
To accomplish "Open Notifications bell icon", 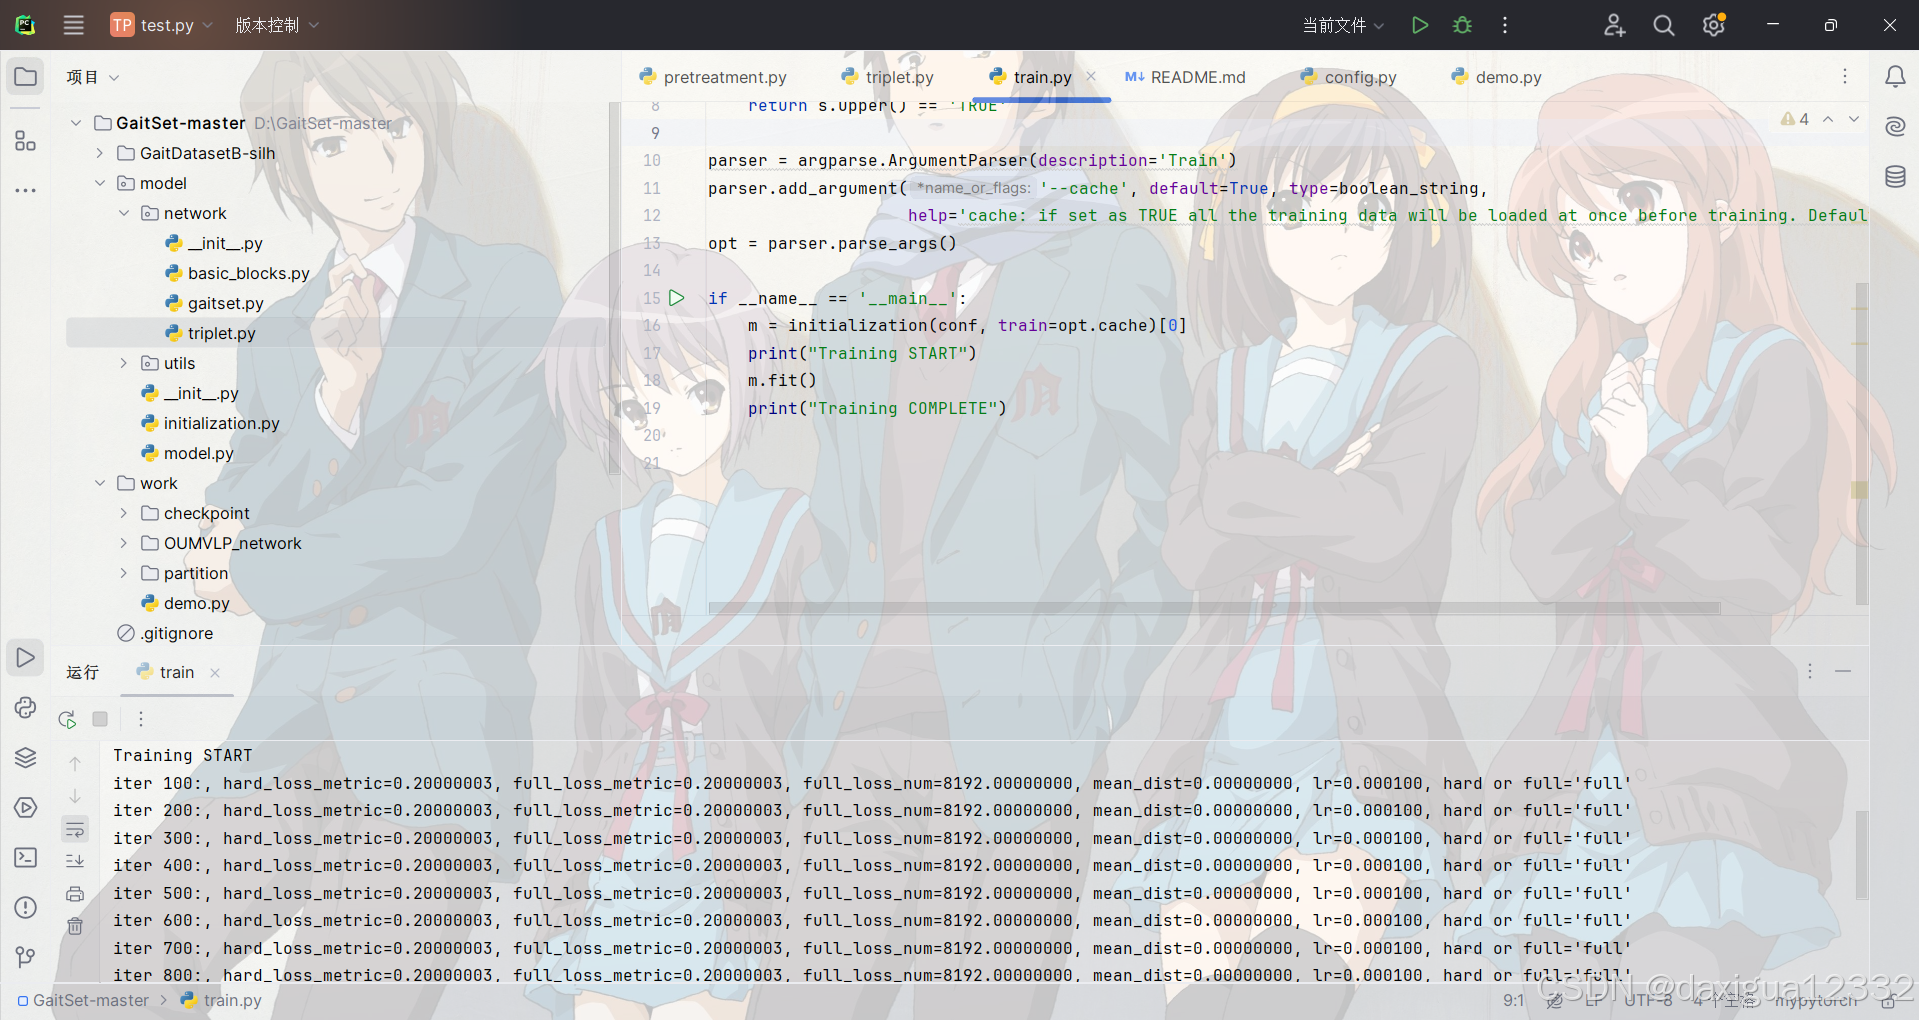I will (1895, 77).
